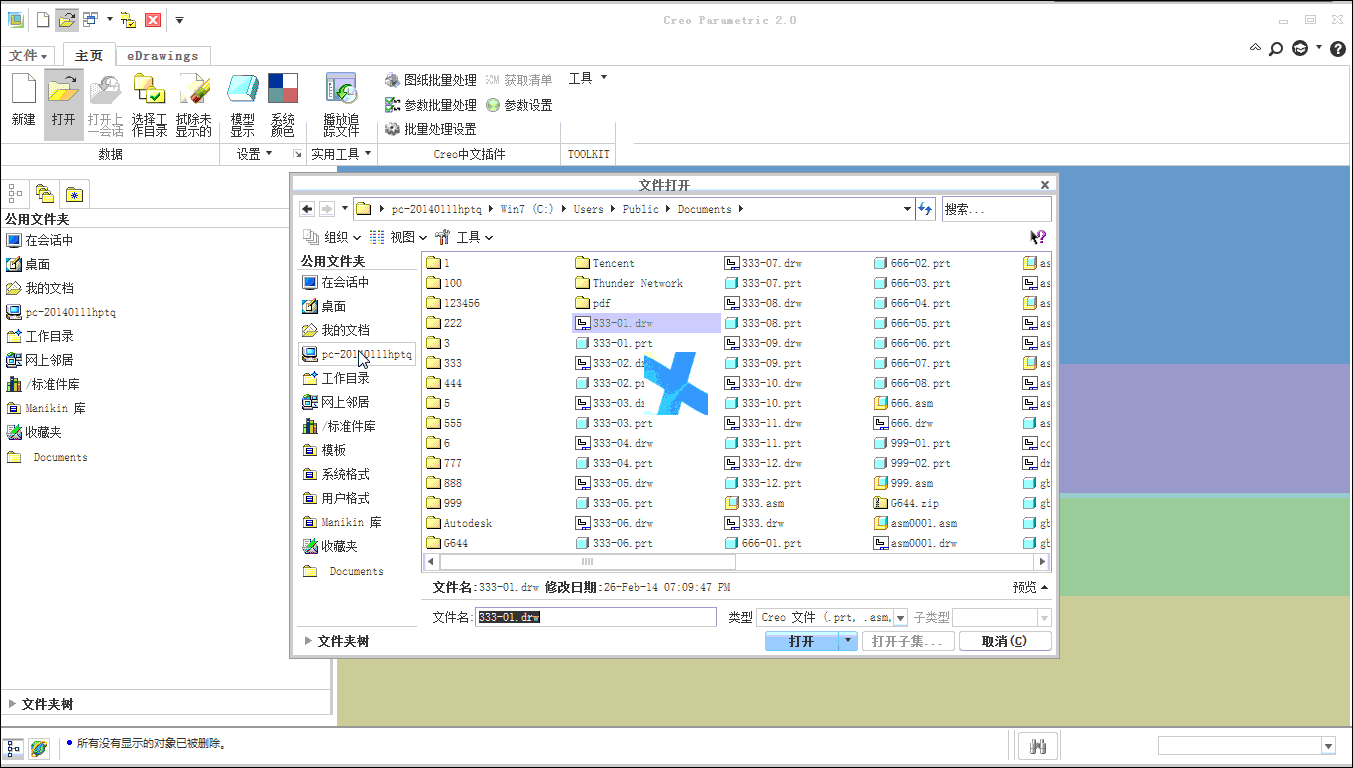Click the arrow next to the 打开 button
The image size is (1353, 768).
[x=848, y=641]
